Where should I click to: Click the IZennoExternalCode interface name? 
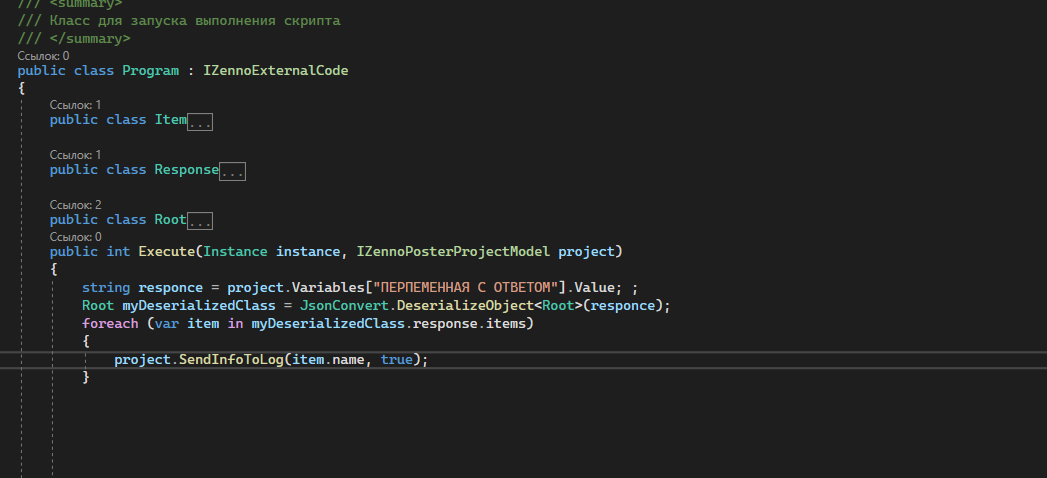[x=275, y=71]
